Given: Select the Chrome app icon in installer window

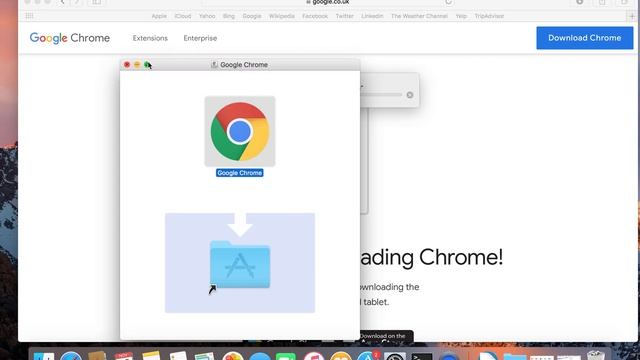Looking at the screenshot, I should click(240, 131).
